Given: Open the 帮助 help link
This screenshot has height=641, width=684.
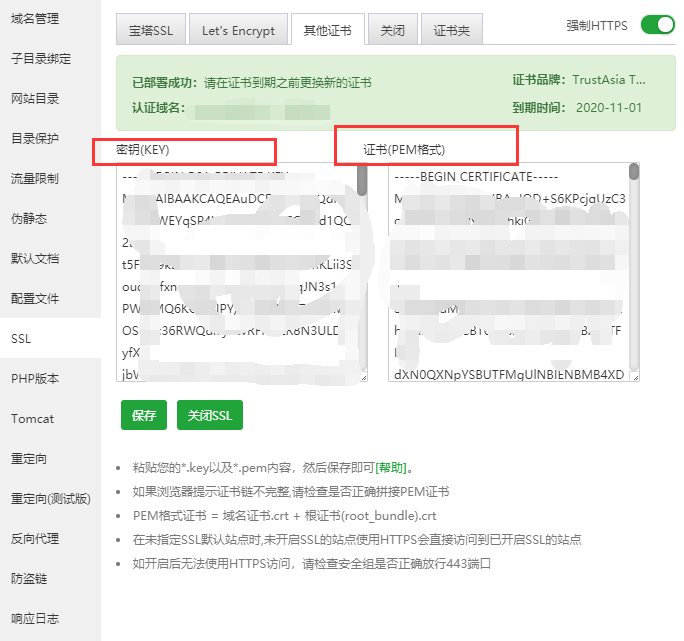Looking at the screenshot, I should (x=391, y=467).
